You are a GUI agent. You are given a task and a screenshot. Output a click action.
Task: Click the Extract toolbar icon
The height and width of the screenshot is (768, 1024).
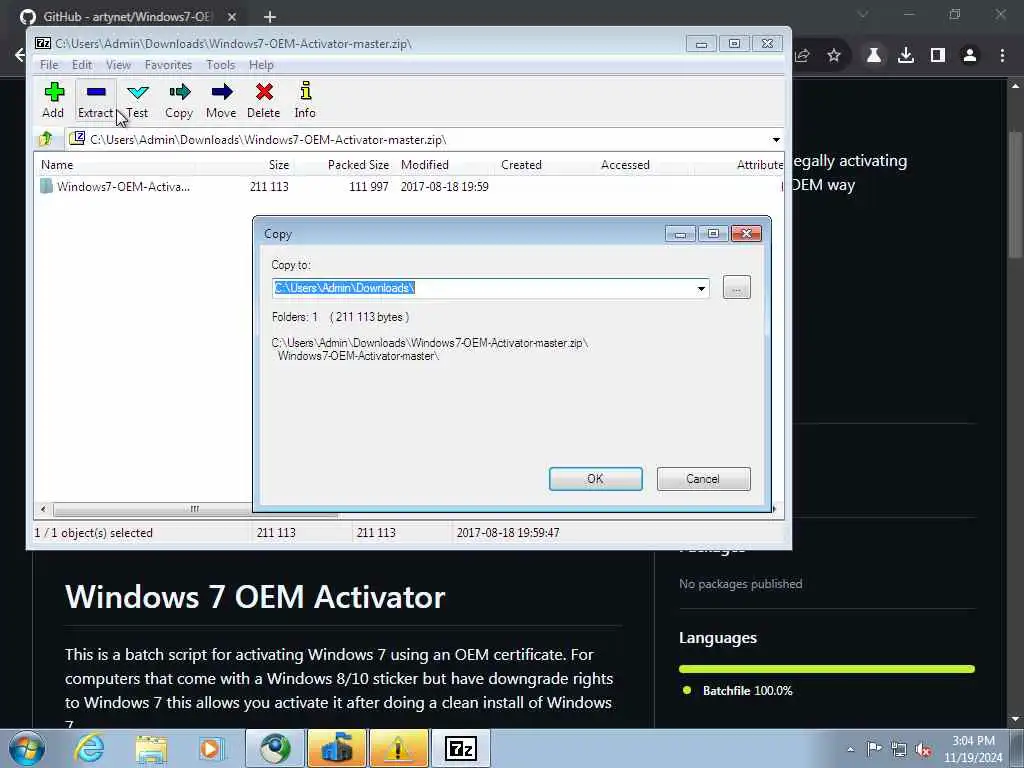[x=95, y=99]
